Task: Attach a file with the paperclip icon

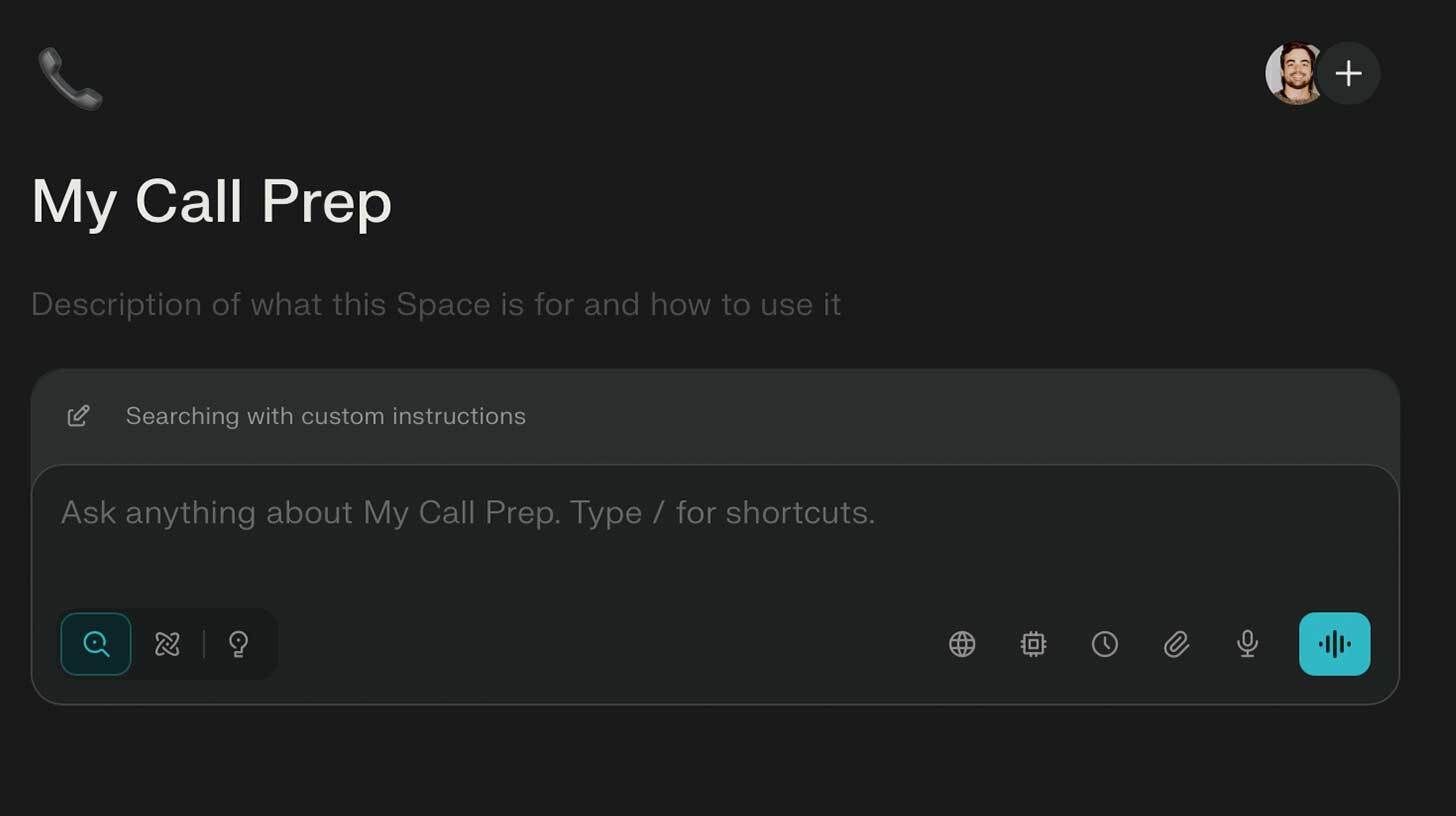Action: [x=1176, y=644]
